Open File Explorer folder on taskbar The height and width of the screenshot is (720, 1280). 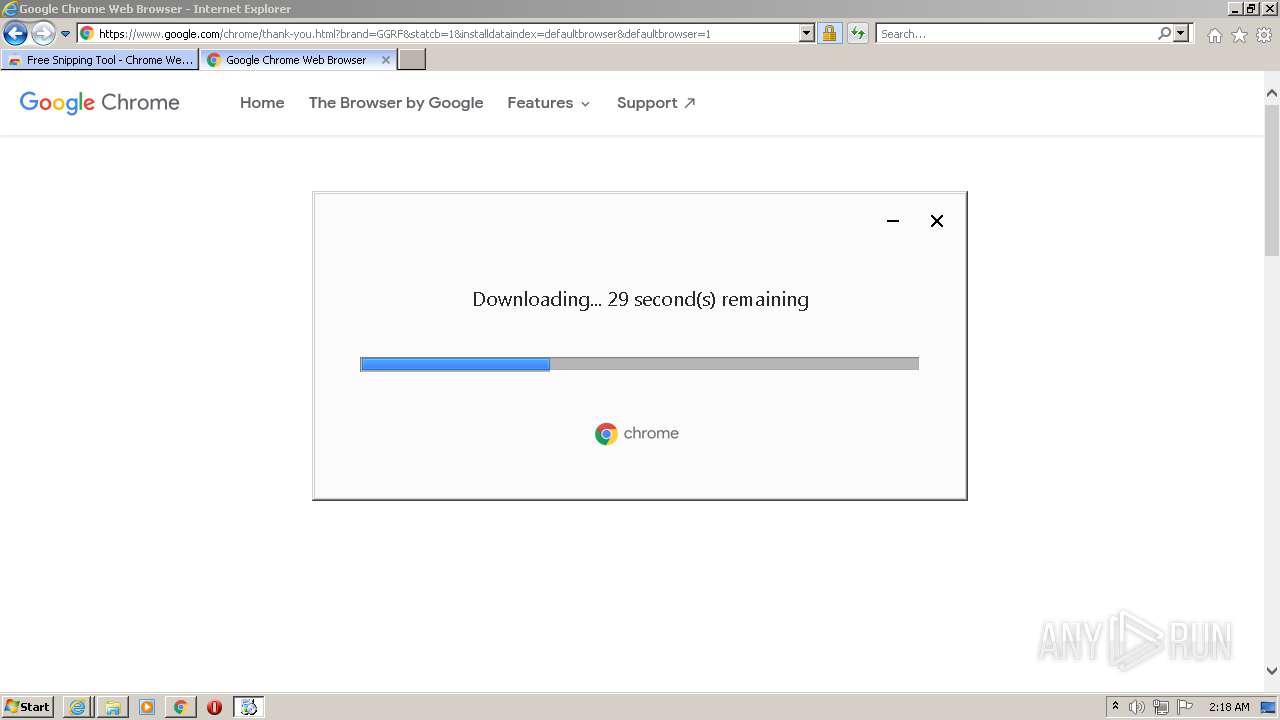pyautogui.click(x=112, y=707)
